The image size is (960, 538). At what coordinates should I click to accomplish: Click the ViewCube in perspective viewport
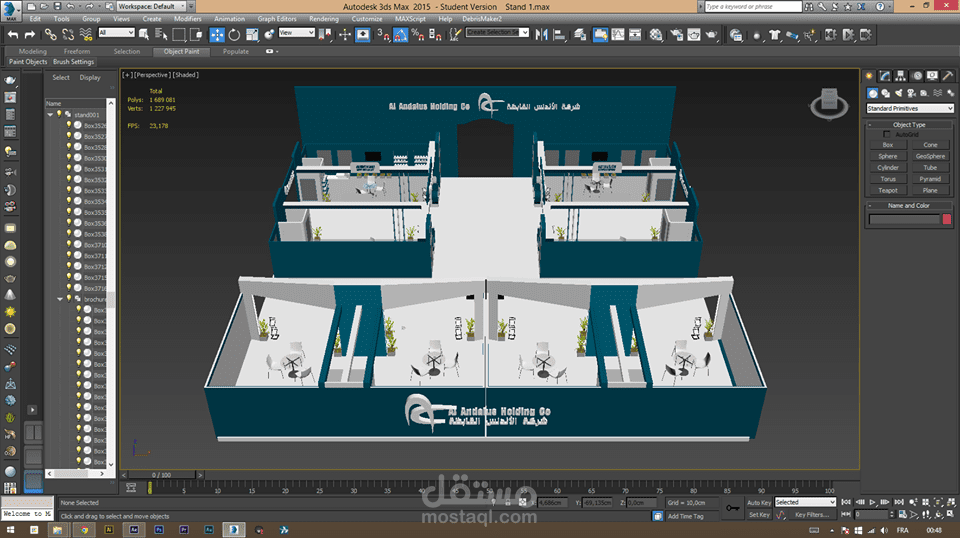[x=830, y=103]
